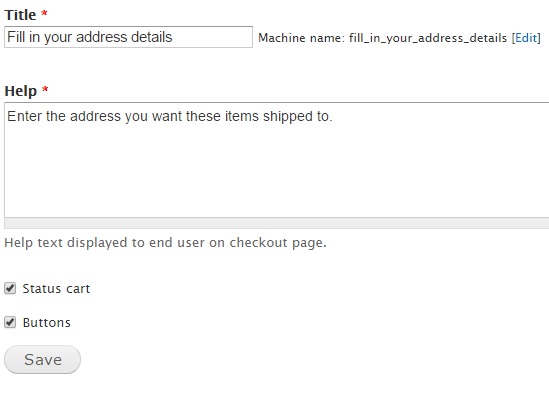Uncheck the Buttons checkbox

[x=10, y=322]
